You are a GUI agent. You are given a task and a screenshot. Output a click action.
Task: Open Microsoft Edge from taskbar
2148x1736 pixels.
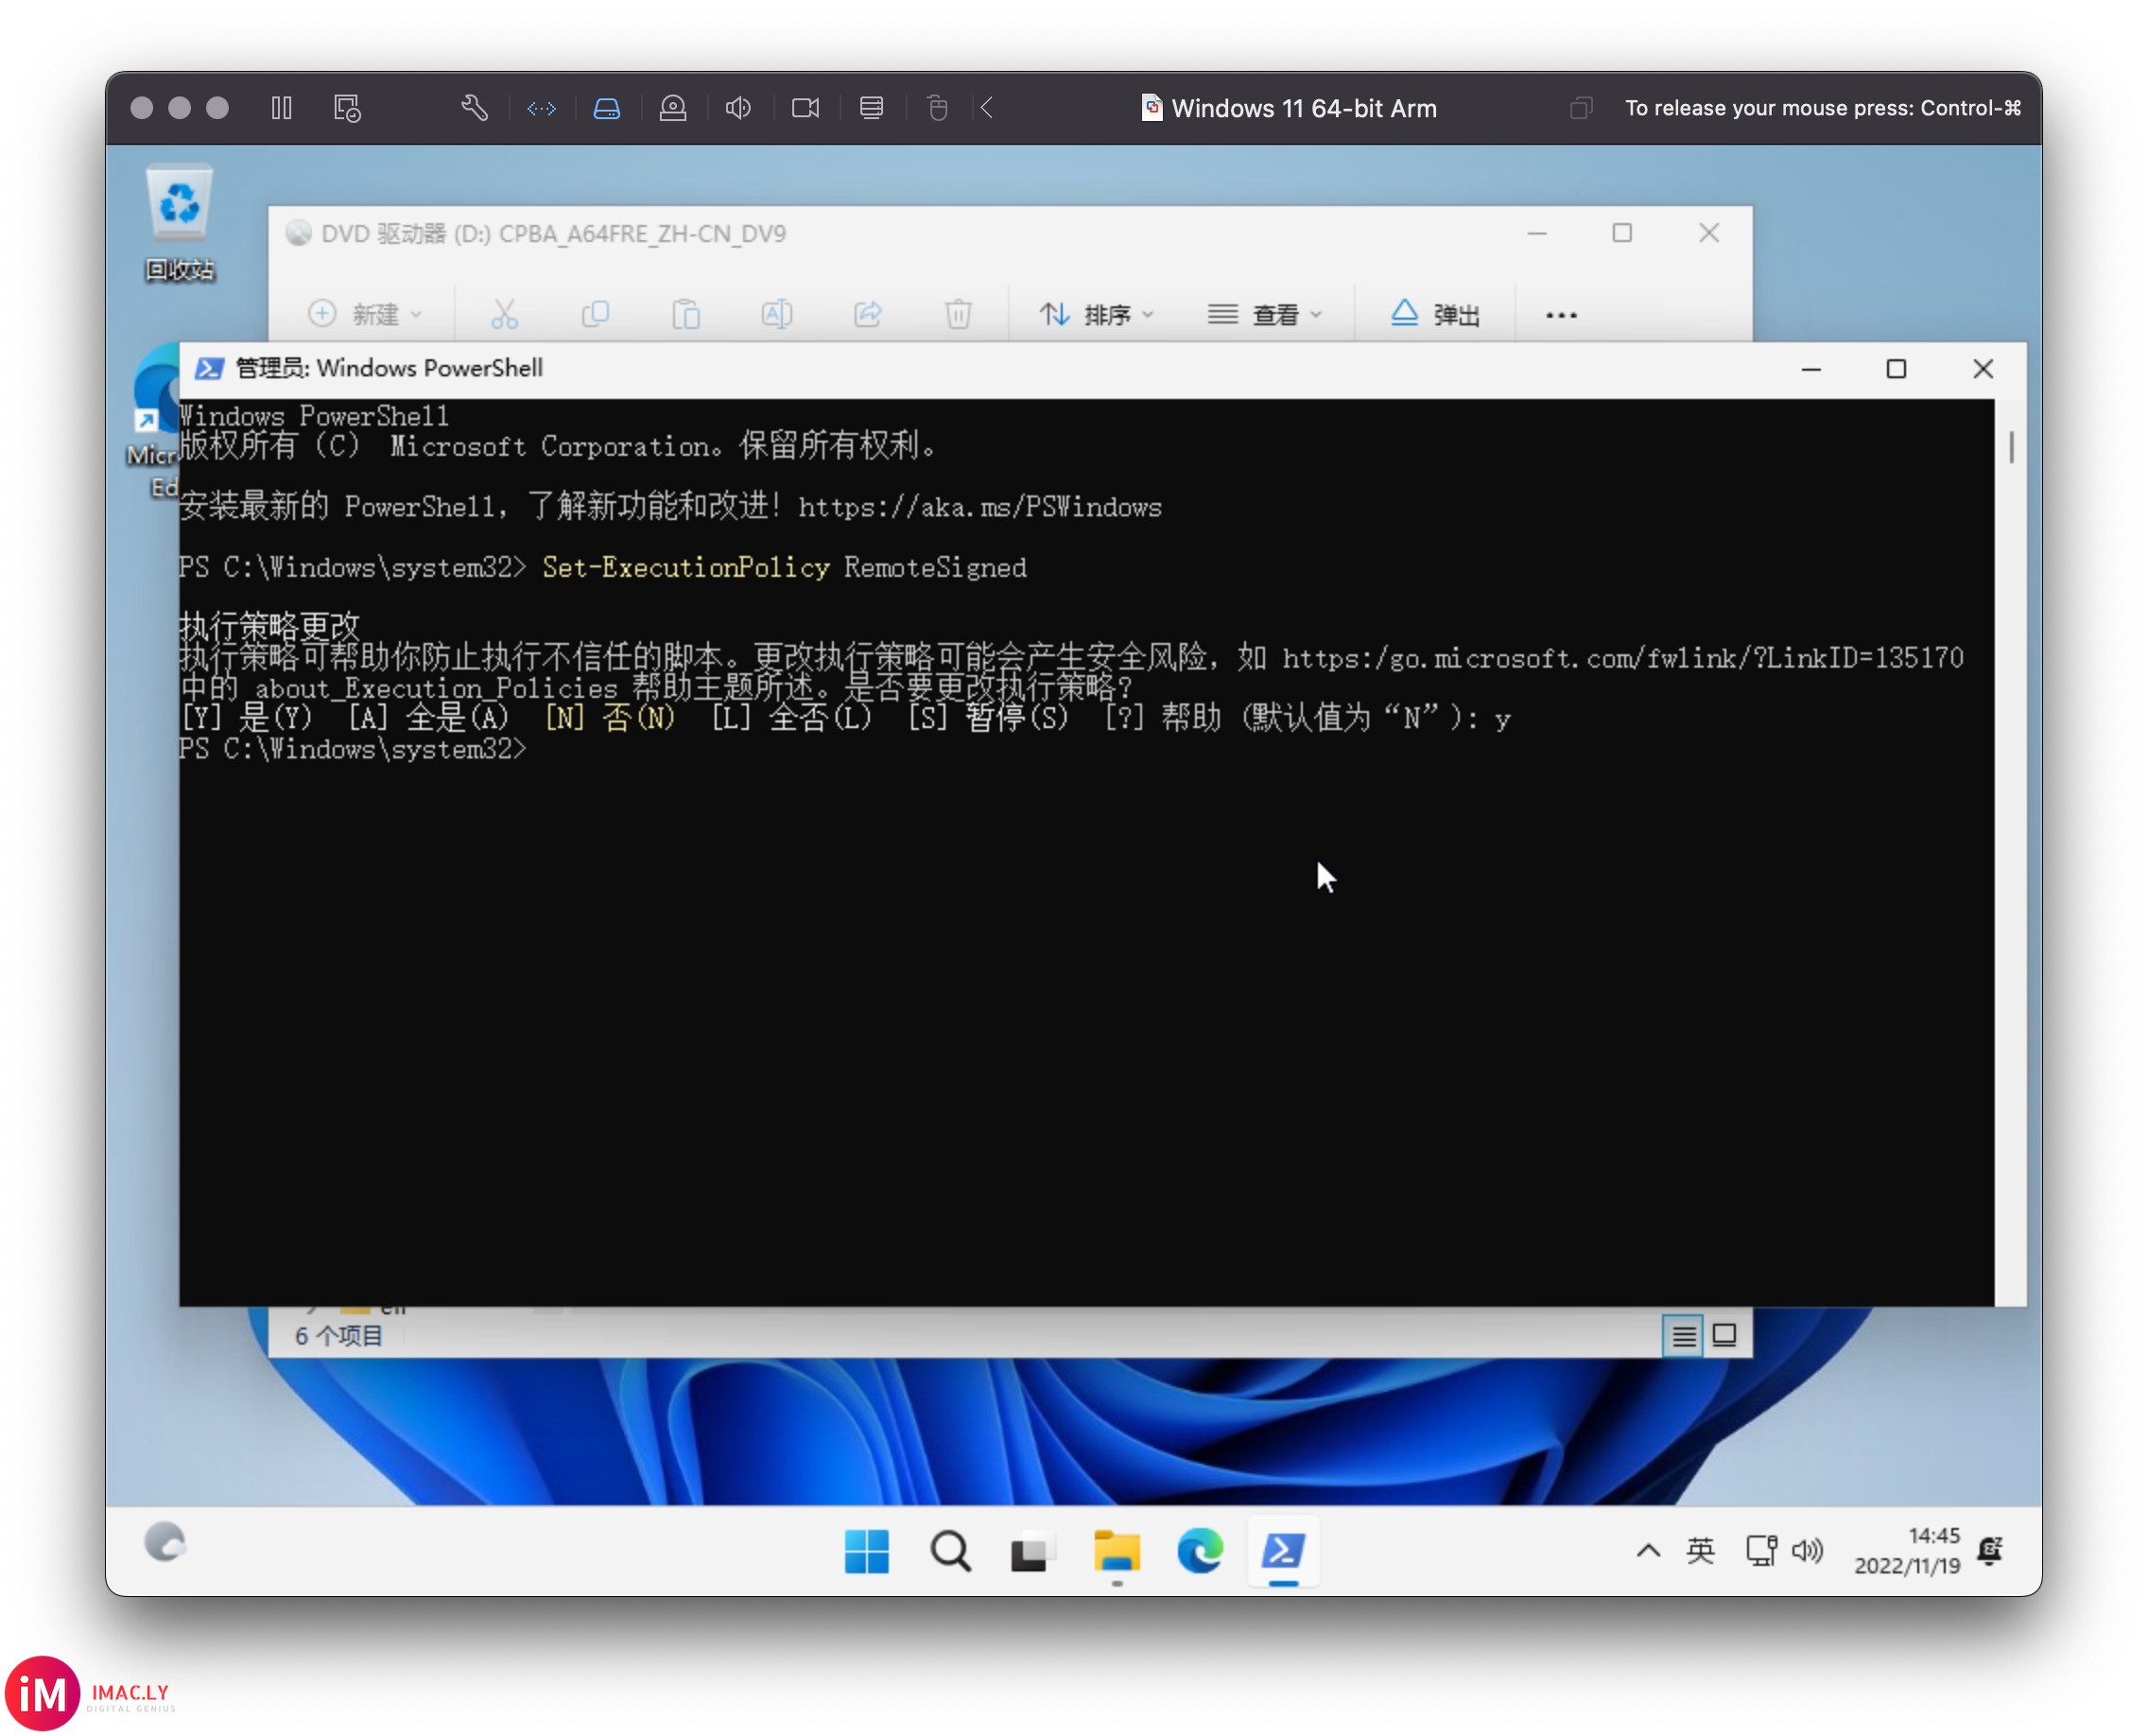(x=1200, y=1551)
